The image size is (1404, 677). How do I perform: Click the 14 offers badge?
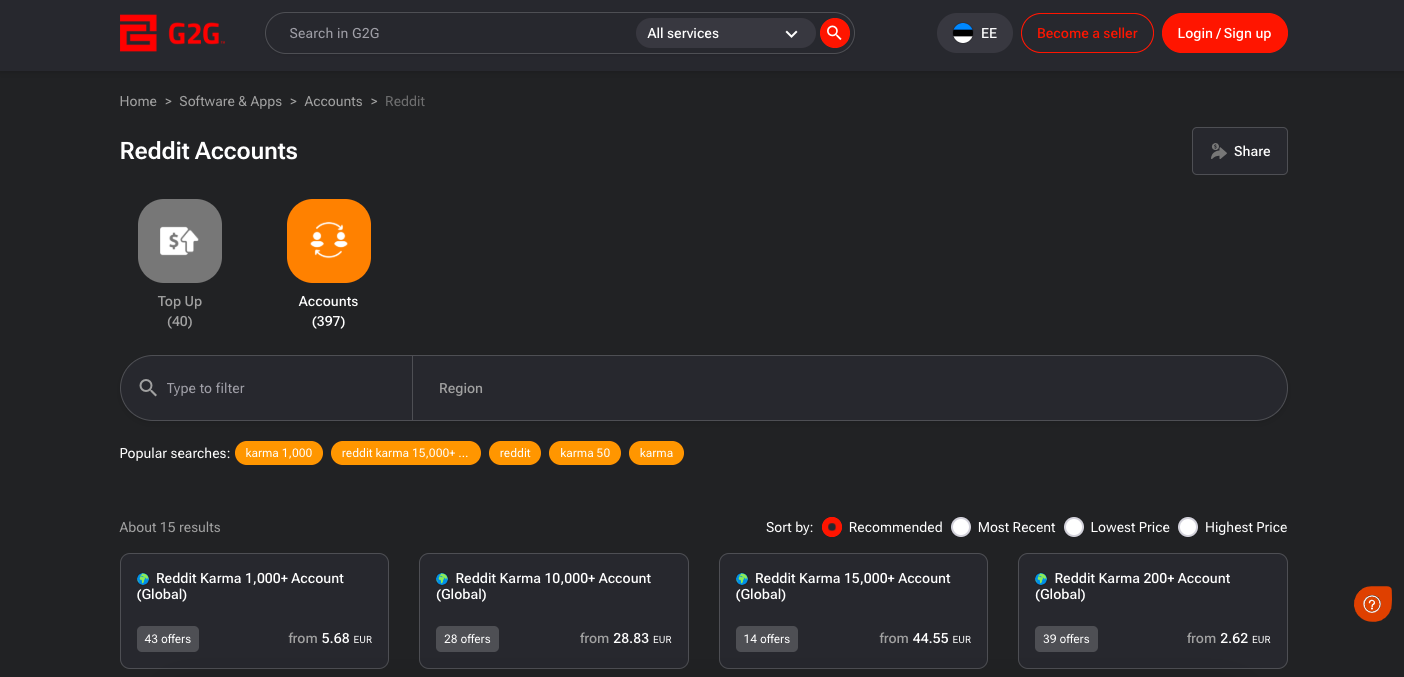point(767,639)
